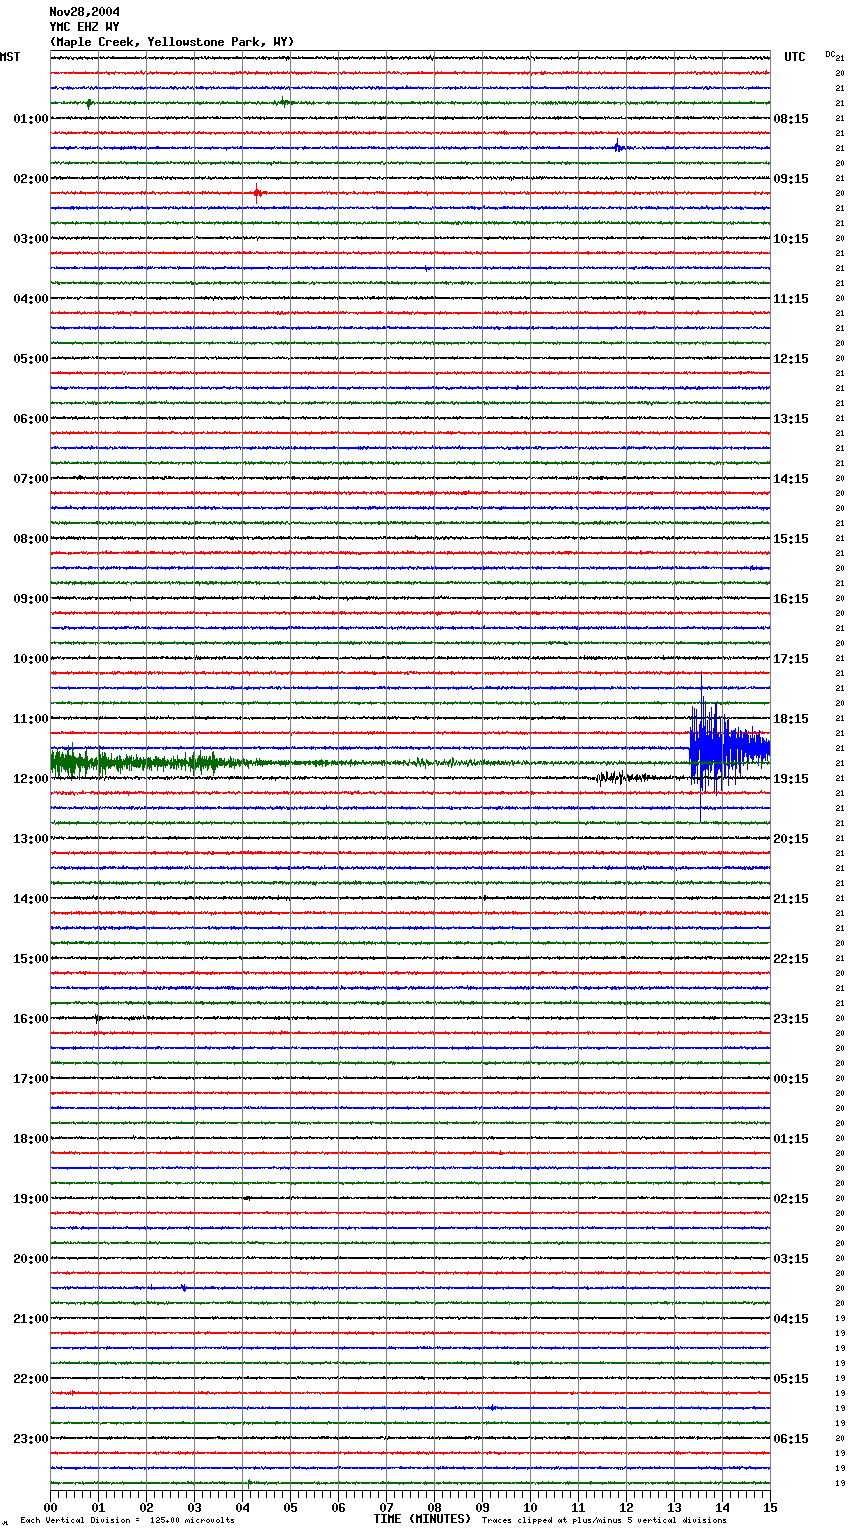Click the bottom minute-axis tick label '05'
Screen dimensions: 850x1534
[x=290, y=1508]
